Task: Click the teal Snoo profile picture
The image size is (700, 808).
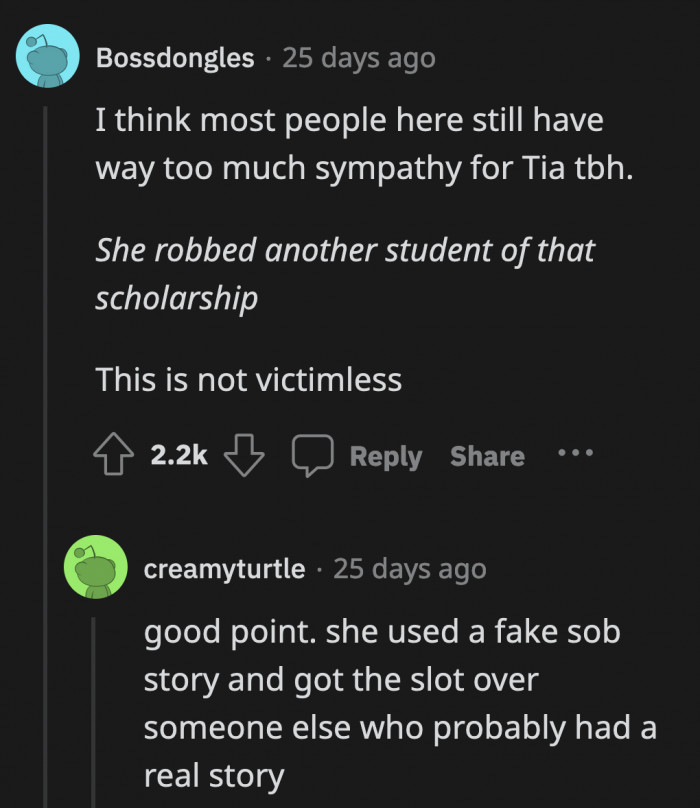Action: (x=45, y=56)
